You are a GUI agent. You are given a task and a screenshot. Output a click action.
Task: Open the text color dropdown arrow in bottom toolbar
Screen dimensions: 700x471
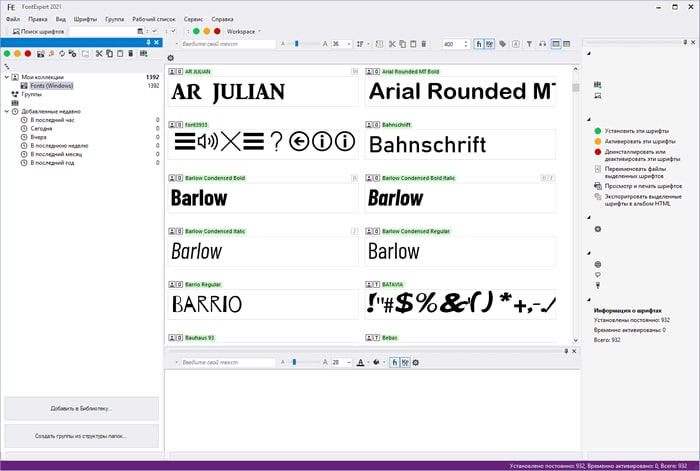tap(368, 363)
